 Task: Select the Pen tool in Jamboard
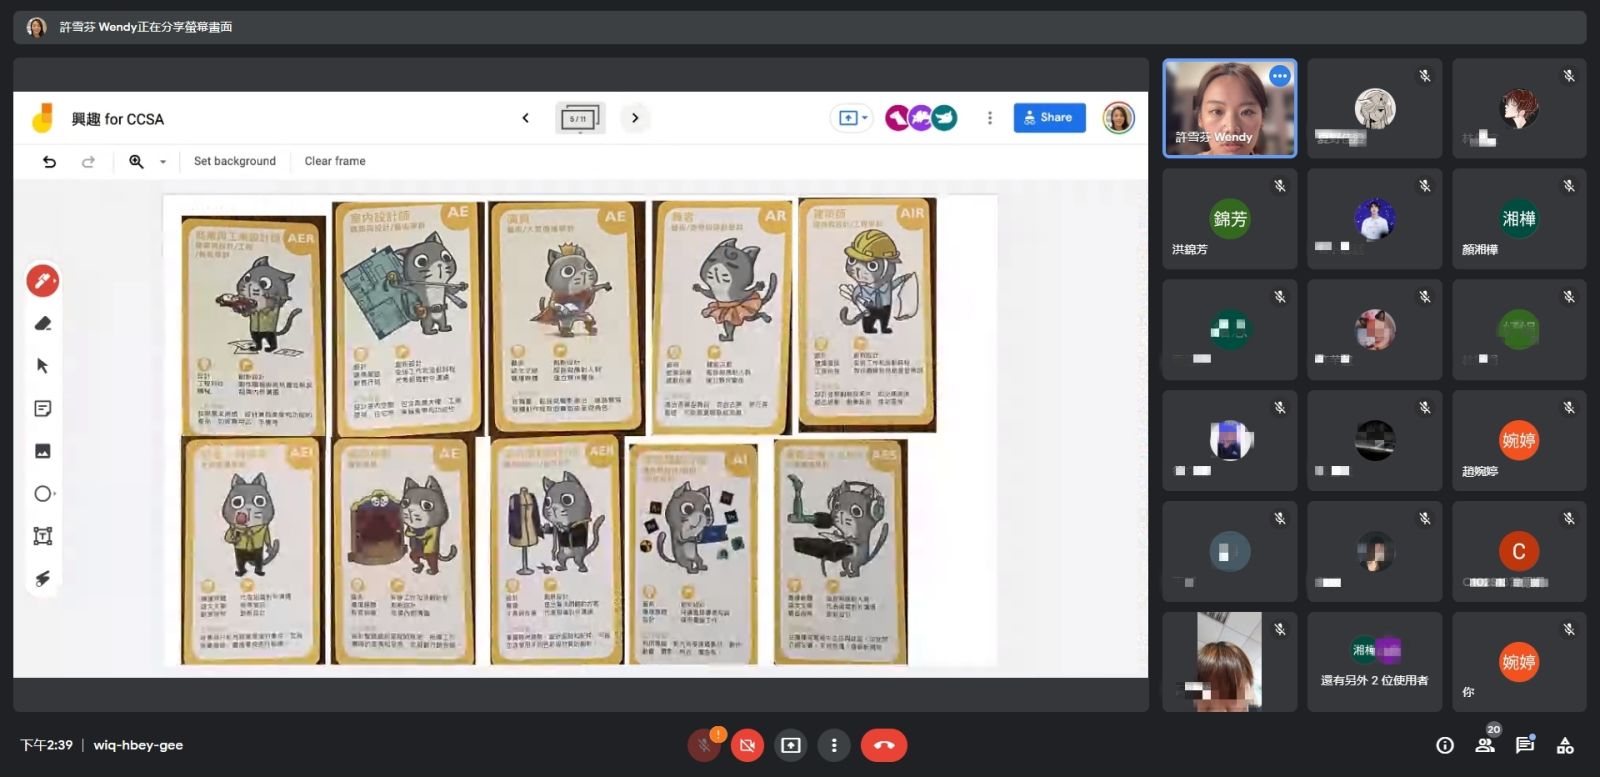click(43, 281)
